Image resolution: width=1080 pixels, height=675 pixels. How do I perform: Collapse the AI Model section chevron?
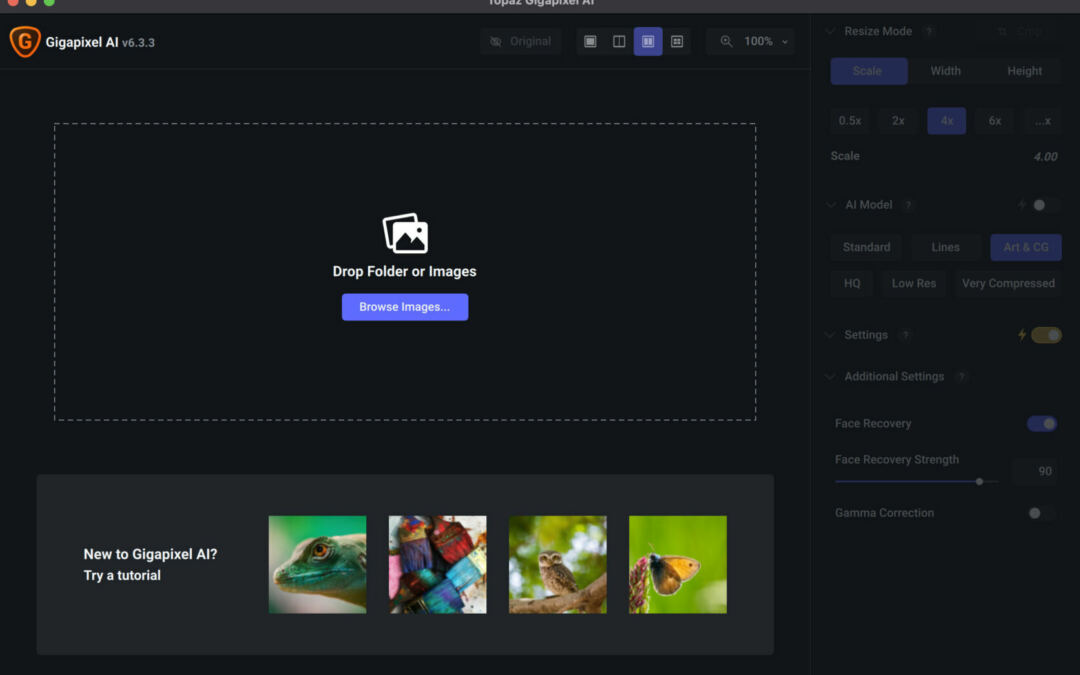point(830,205)
